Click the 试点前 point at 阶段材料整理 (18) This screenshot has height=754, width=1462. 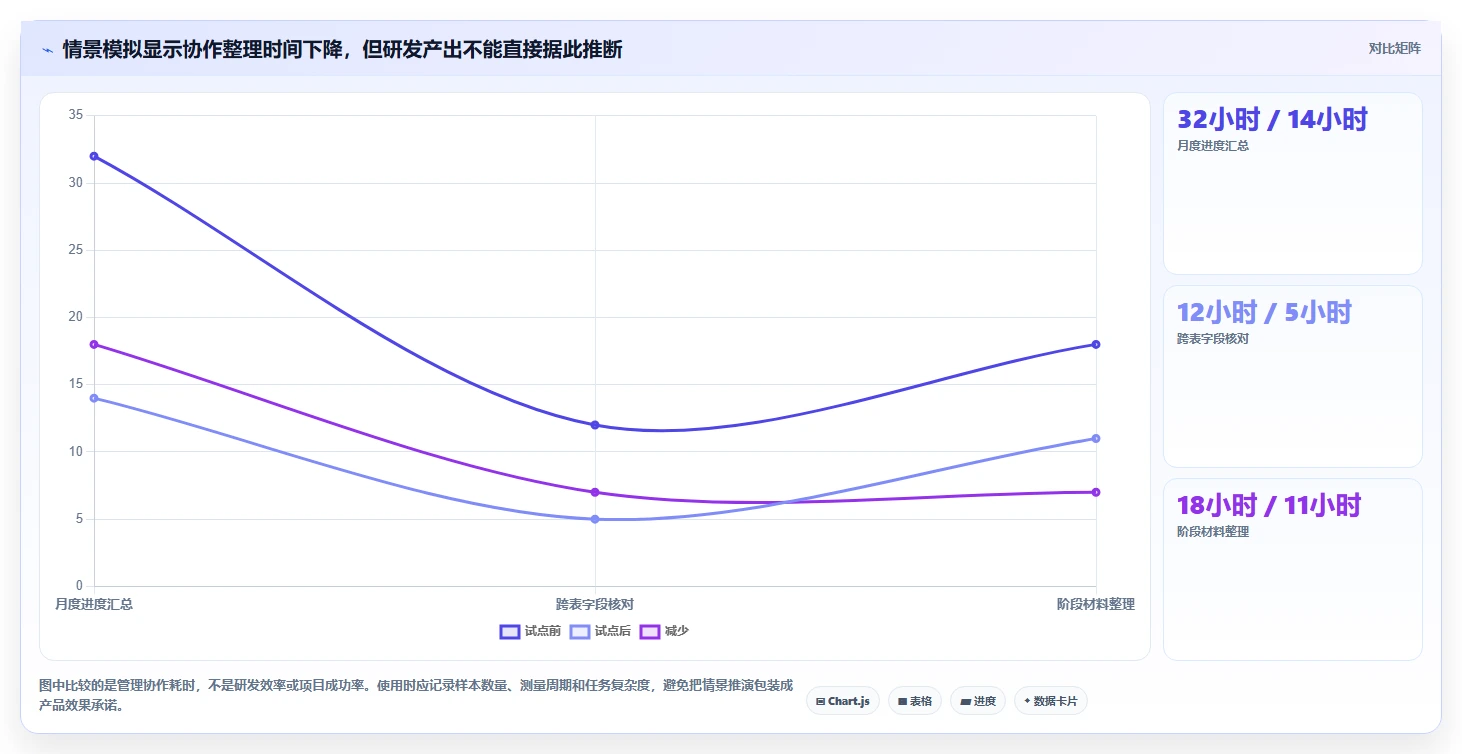click(1096, 344)
